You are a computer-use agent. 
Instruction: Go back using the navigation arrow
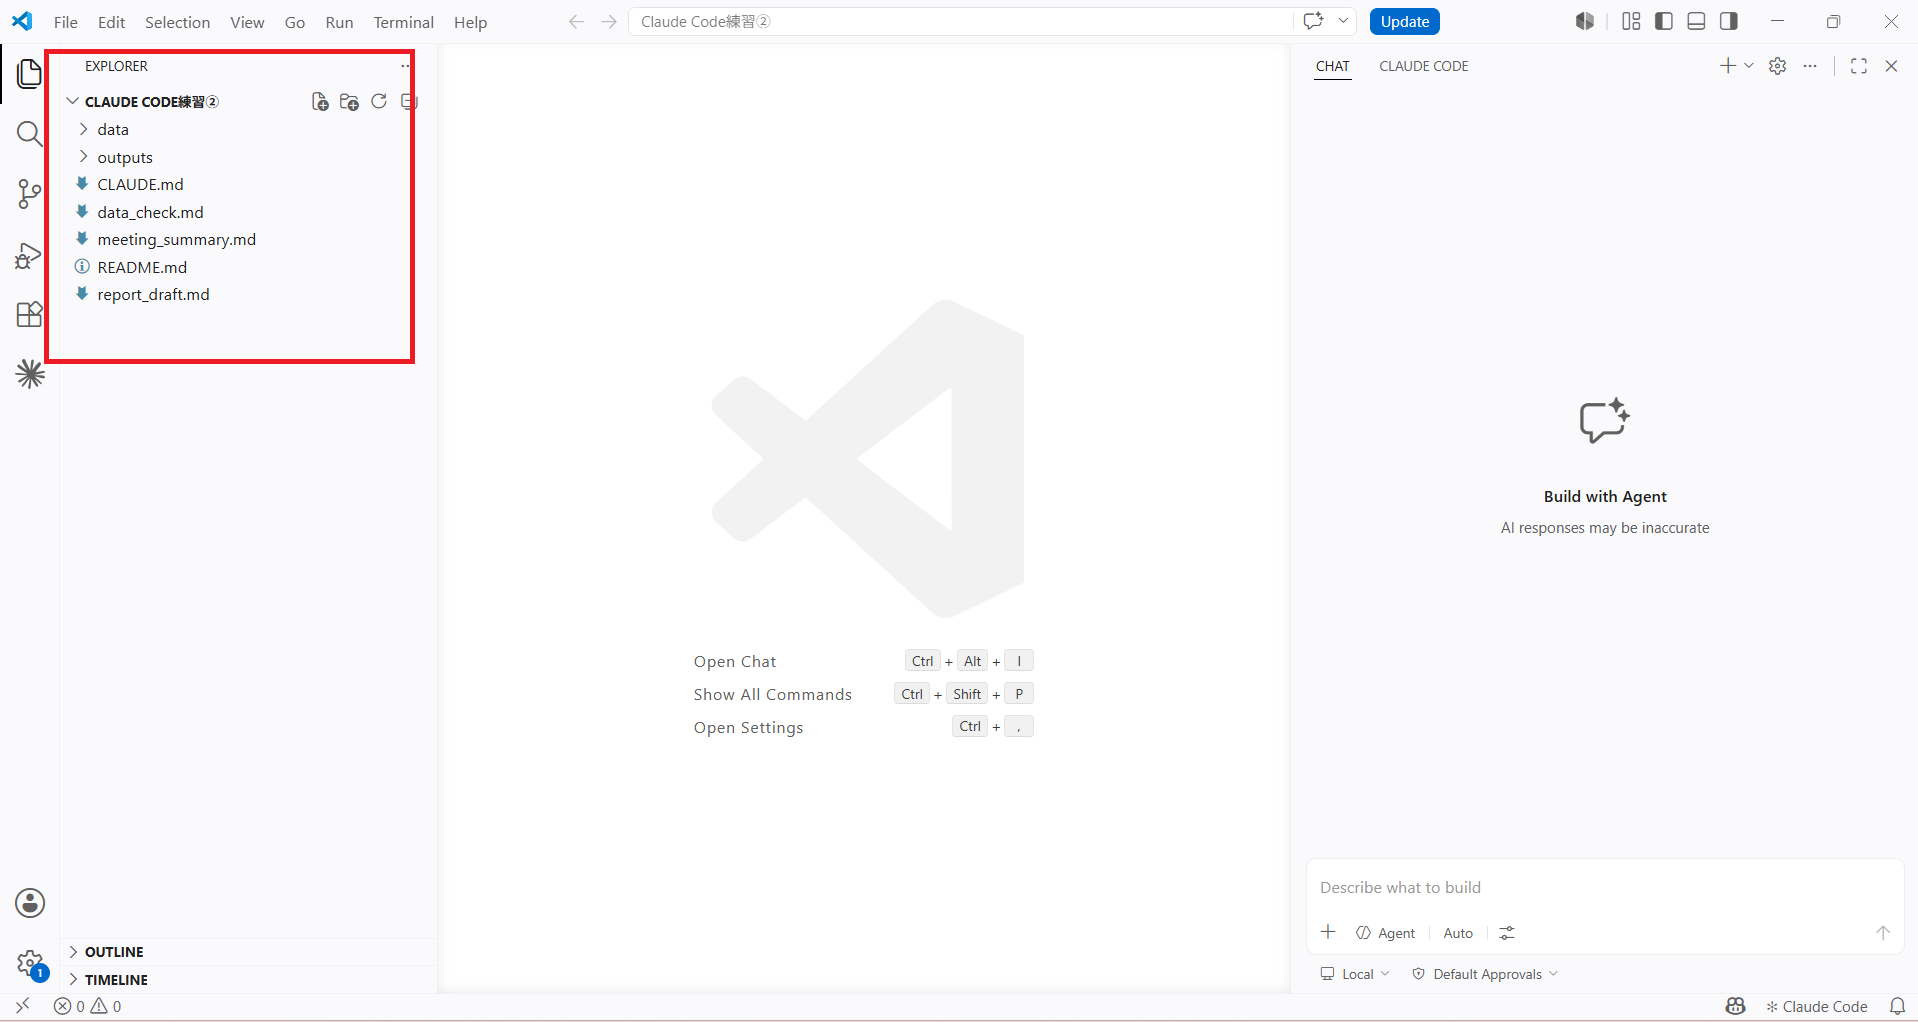tap(576, 22)
